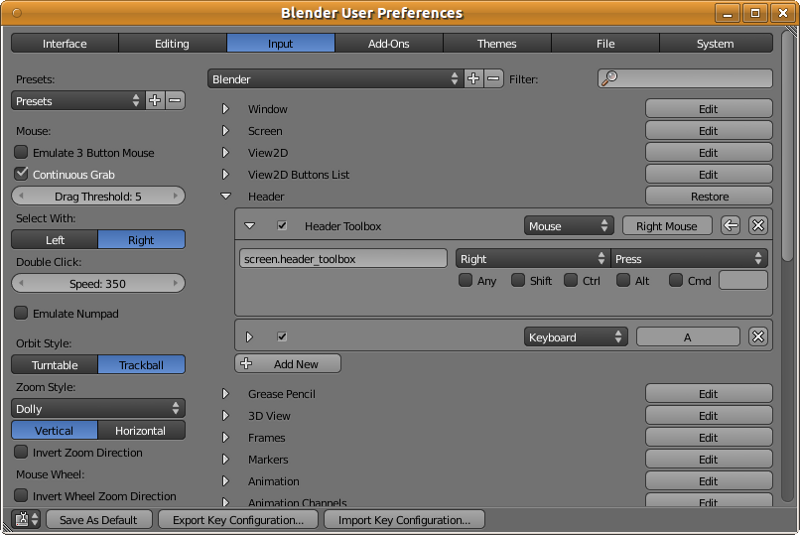The image size is (800, 535).
Task: Enable Emulate Numpad option
Action: click(21, 313)
